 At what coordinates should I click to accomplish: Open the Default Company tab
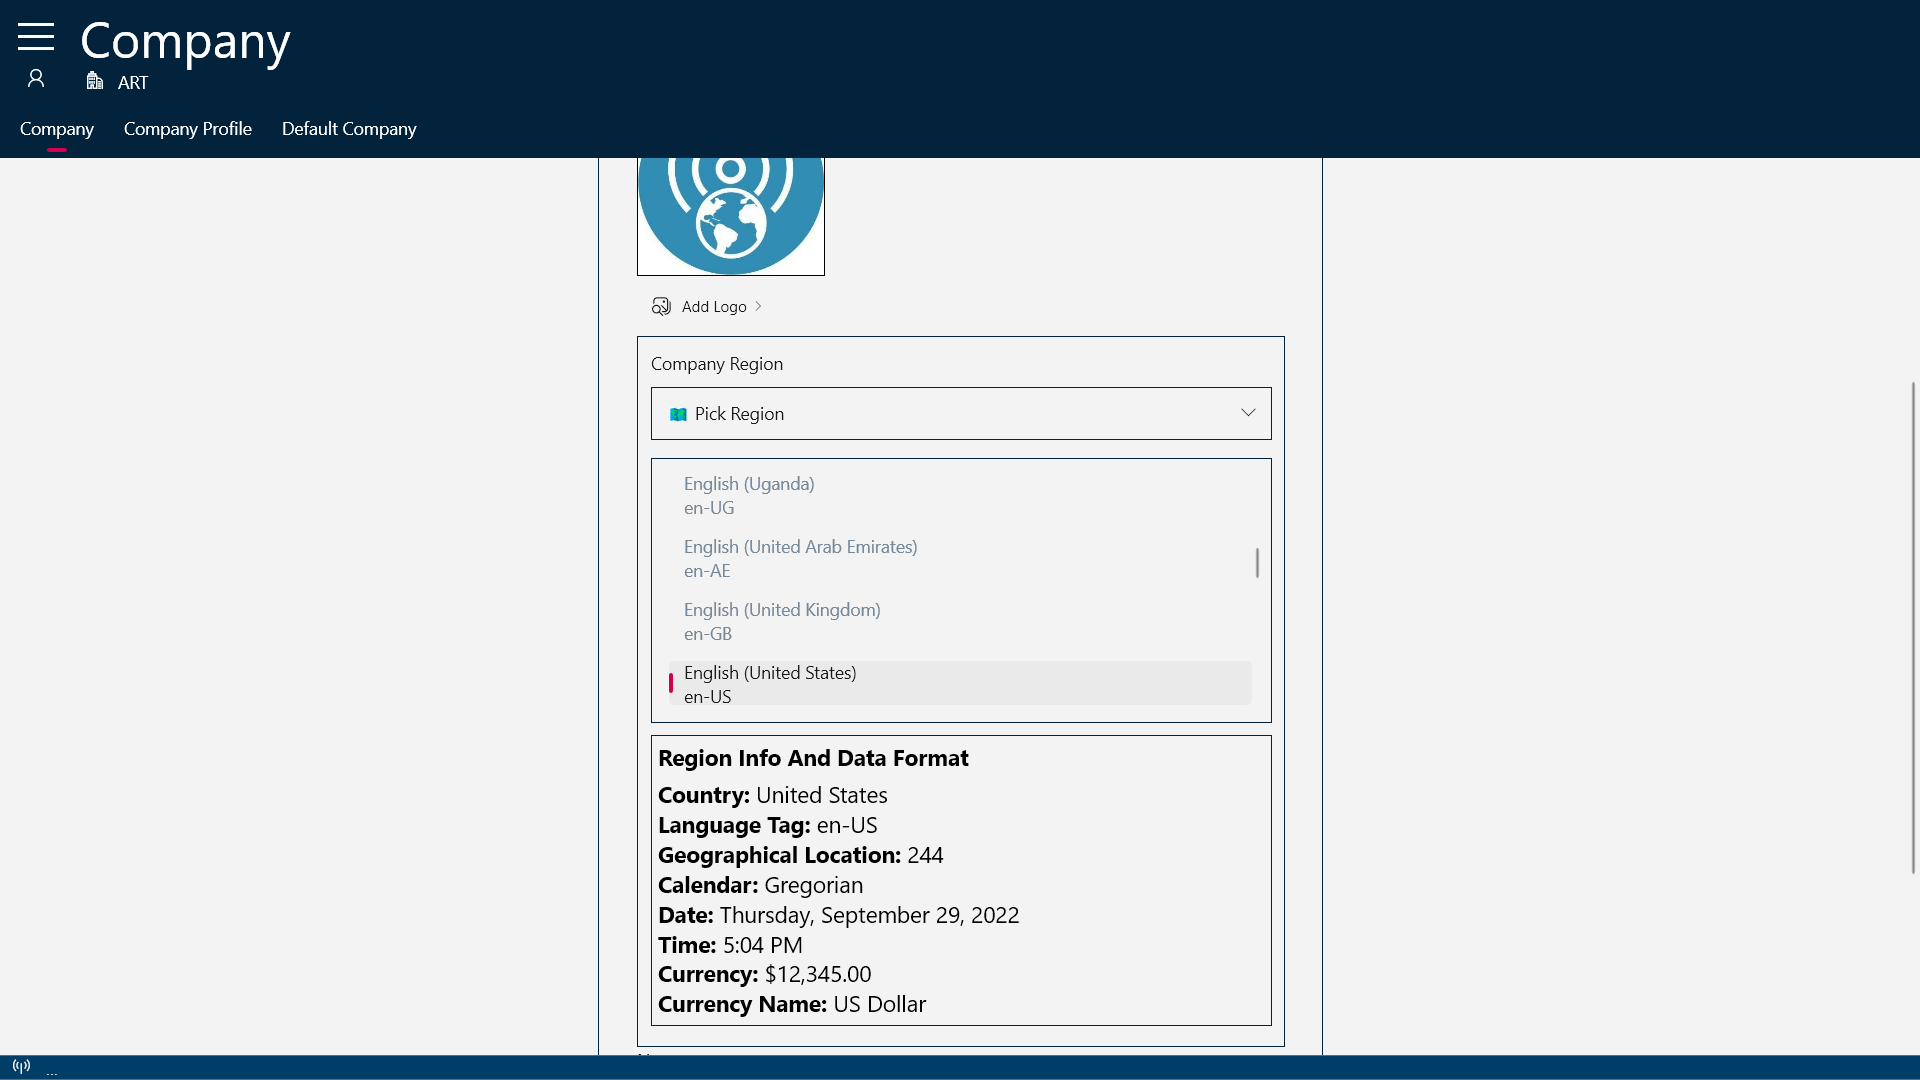pos(349,129)
